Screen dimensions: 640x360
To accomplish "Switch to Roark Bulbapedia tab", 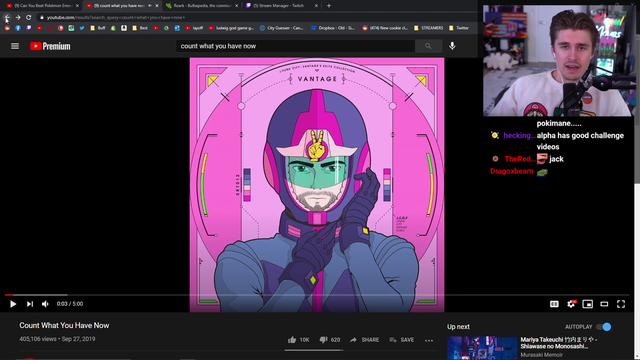I will 202,6.
